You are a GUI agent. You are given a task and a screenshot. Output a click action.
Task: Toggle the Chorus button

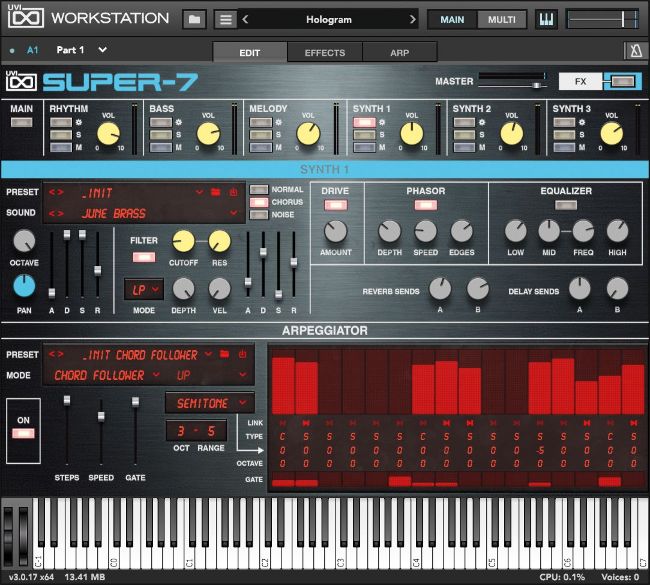(x=259, y=202)
